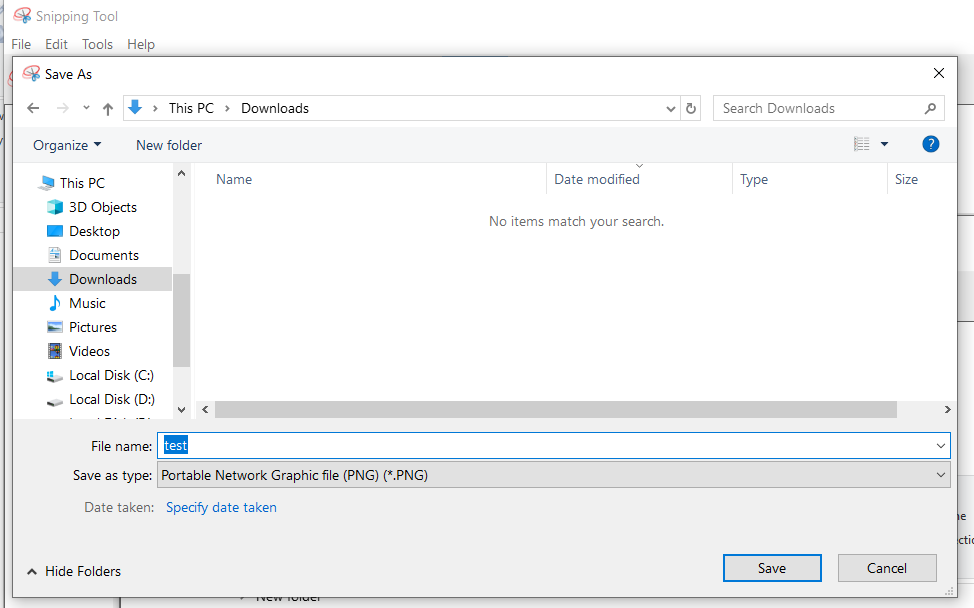Open the Pictures folder in sidebar
Viewport: 974px width, 608px height.
[92, 327]
